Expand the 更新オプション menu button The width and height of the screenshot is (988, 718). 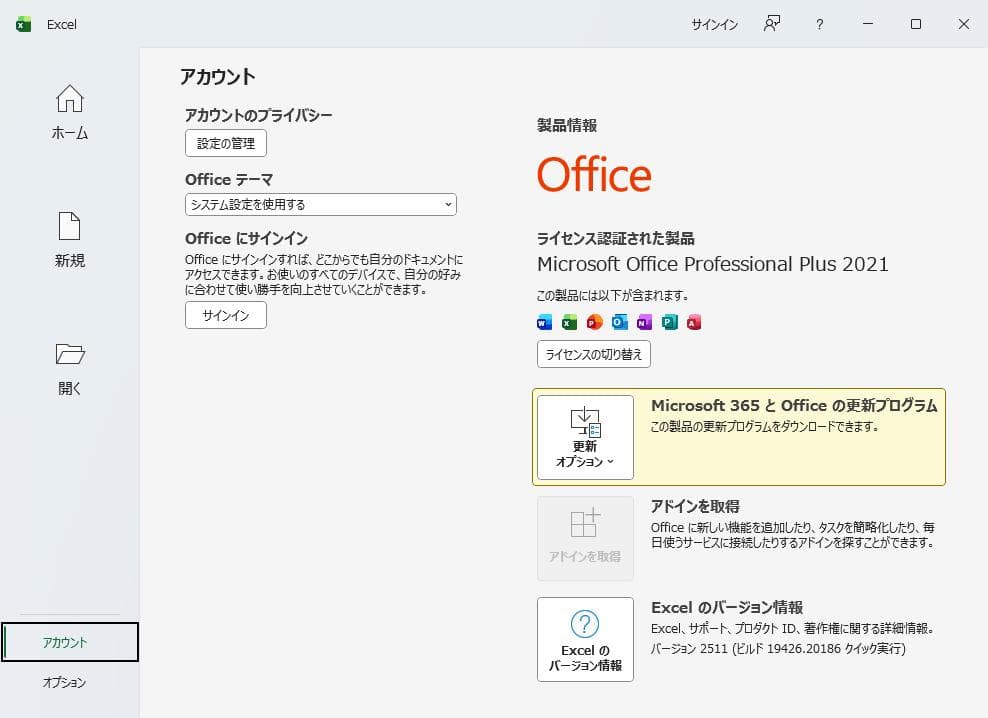[x=585, y=437]
